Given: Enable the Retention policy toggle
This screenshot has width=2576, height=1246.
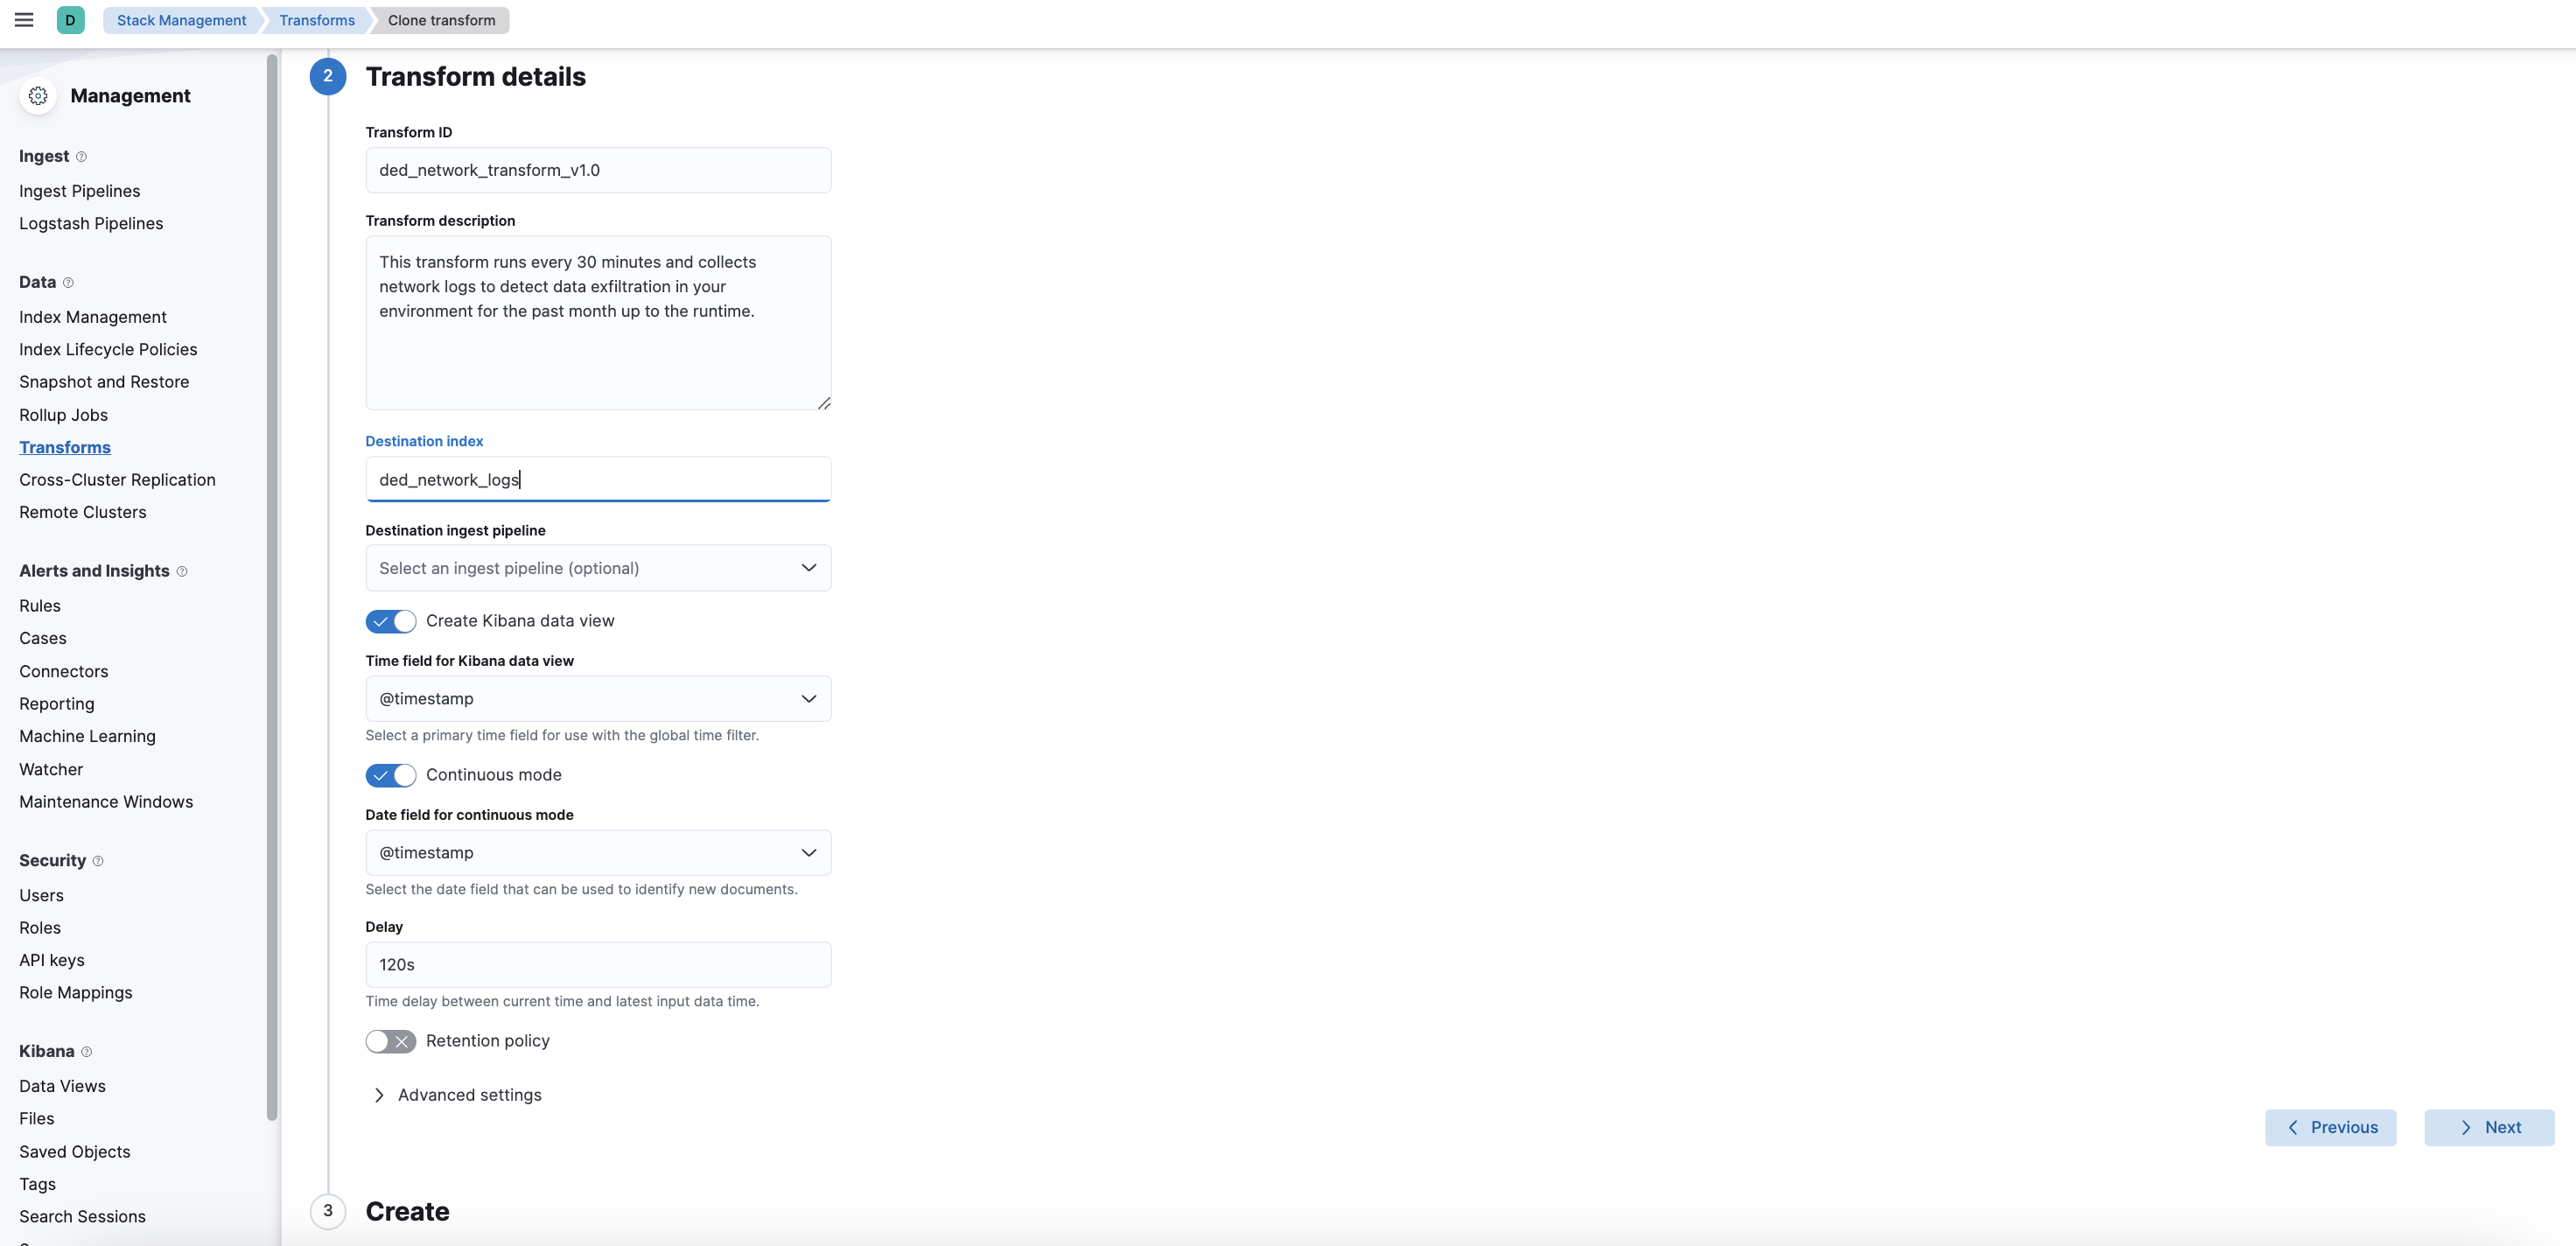Looking at the screenshot, I should coord(390,1041).
